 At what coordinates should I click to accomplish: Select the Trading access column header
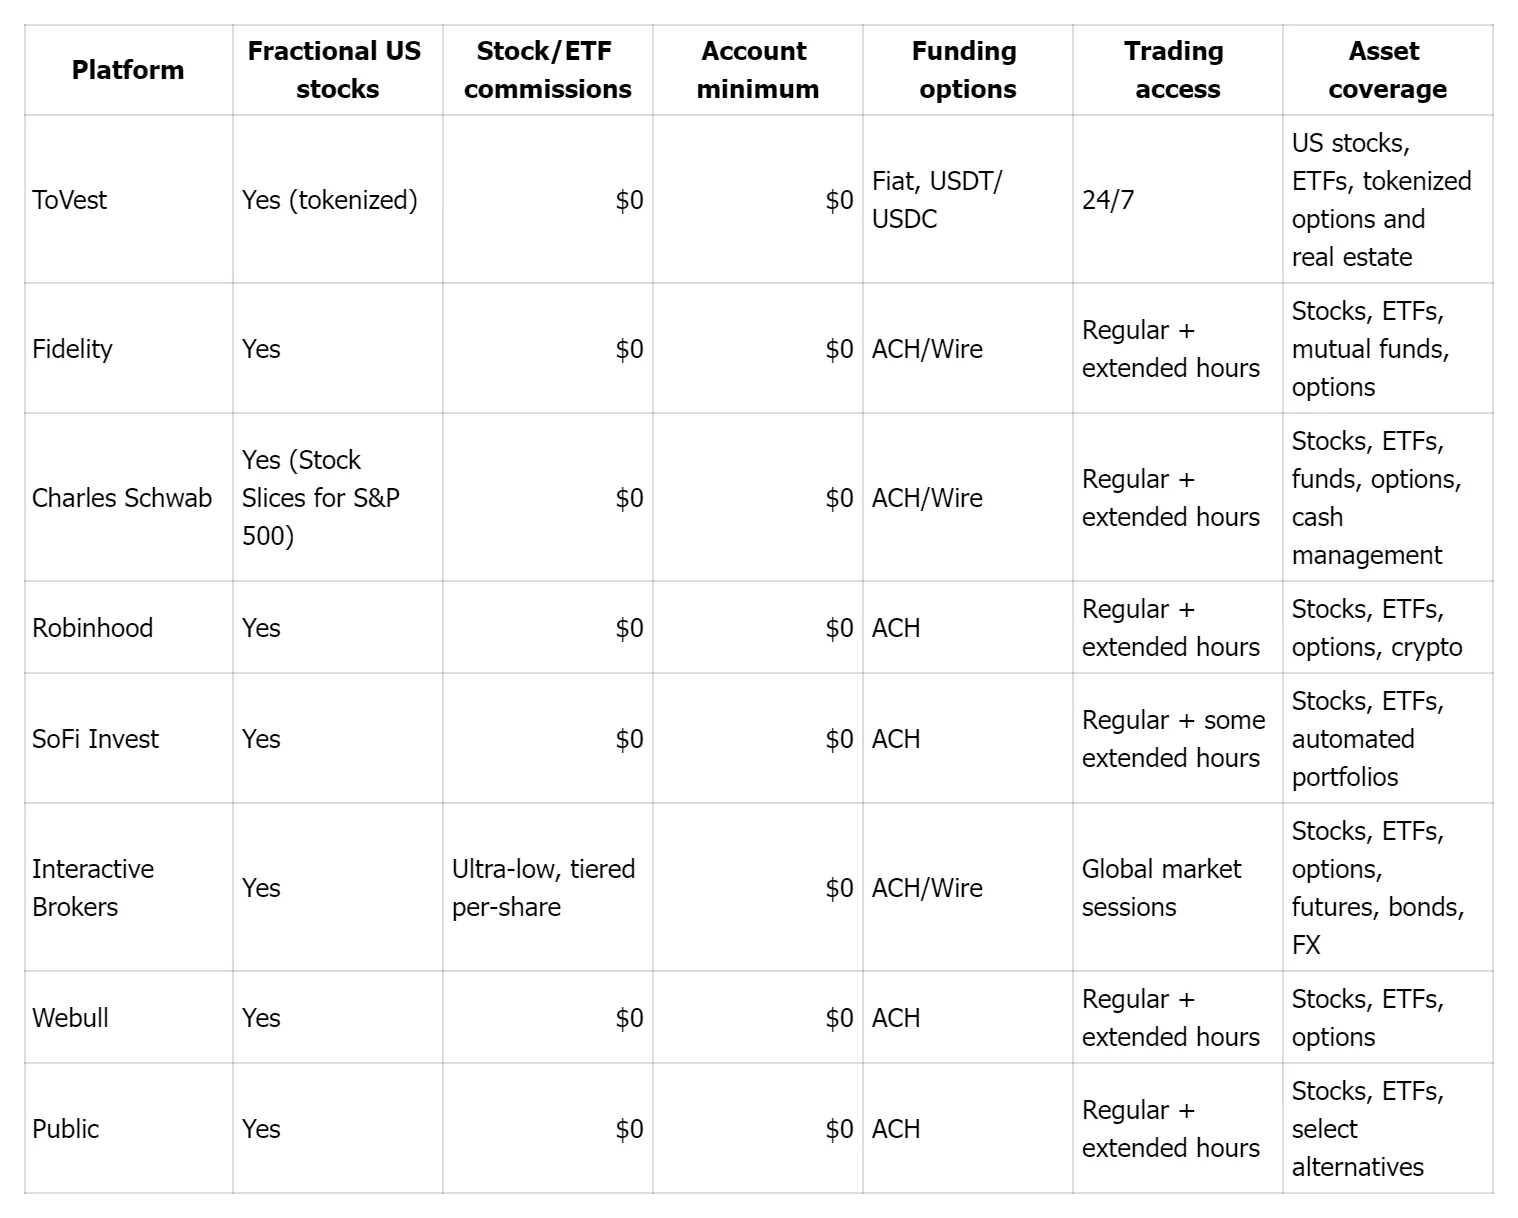pyautogui.click(x=1177, y=70)
